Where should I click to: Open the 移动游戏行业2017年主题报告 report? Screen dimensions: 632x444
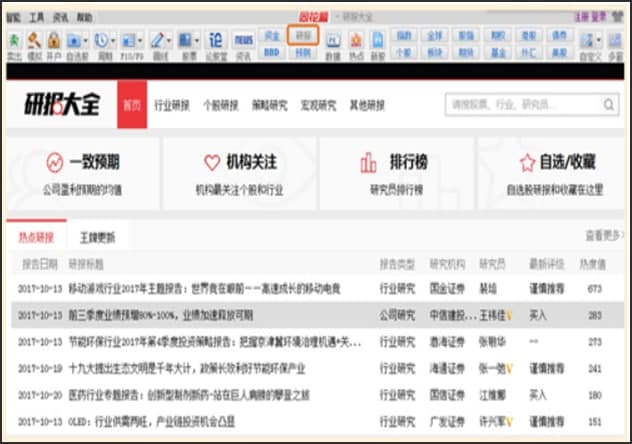point(205,289)
